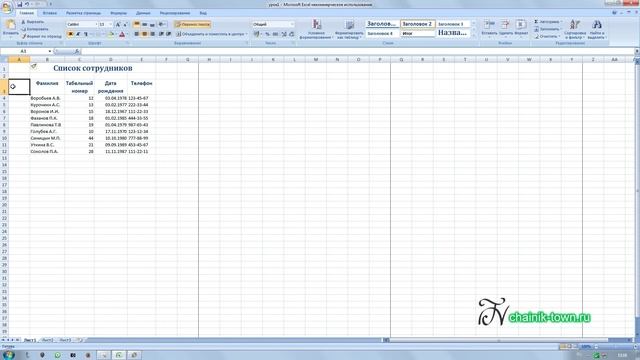
Task: Open Find and Select binoculars menu
Action: [596, 29]
